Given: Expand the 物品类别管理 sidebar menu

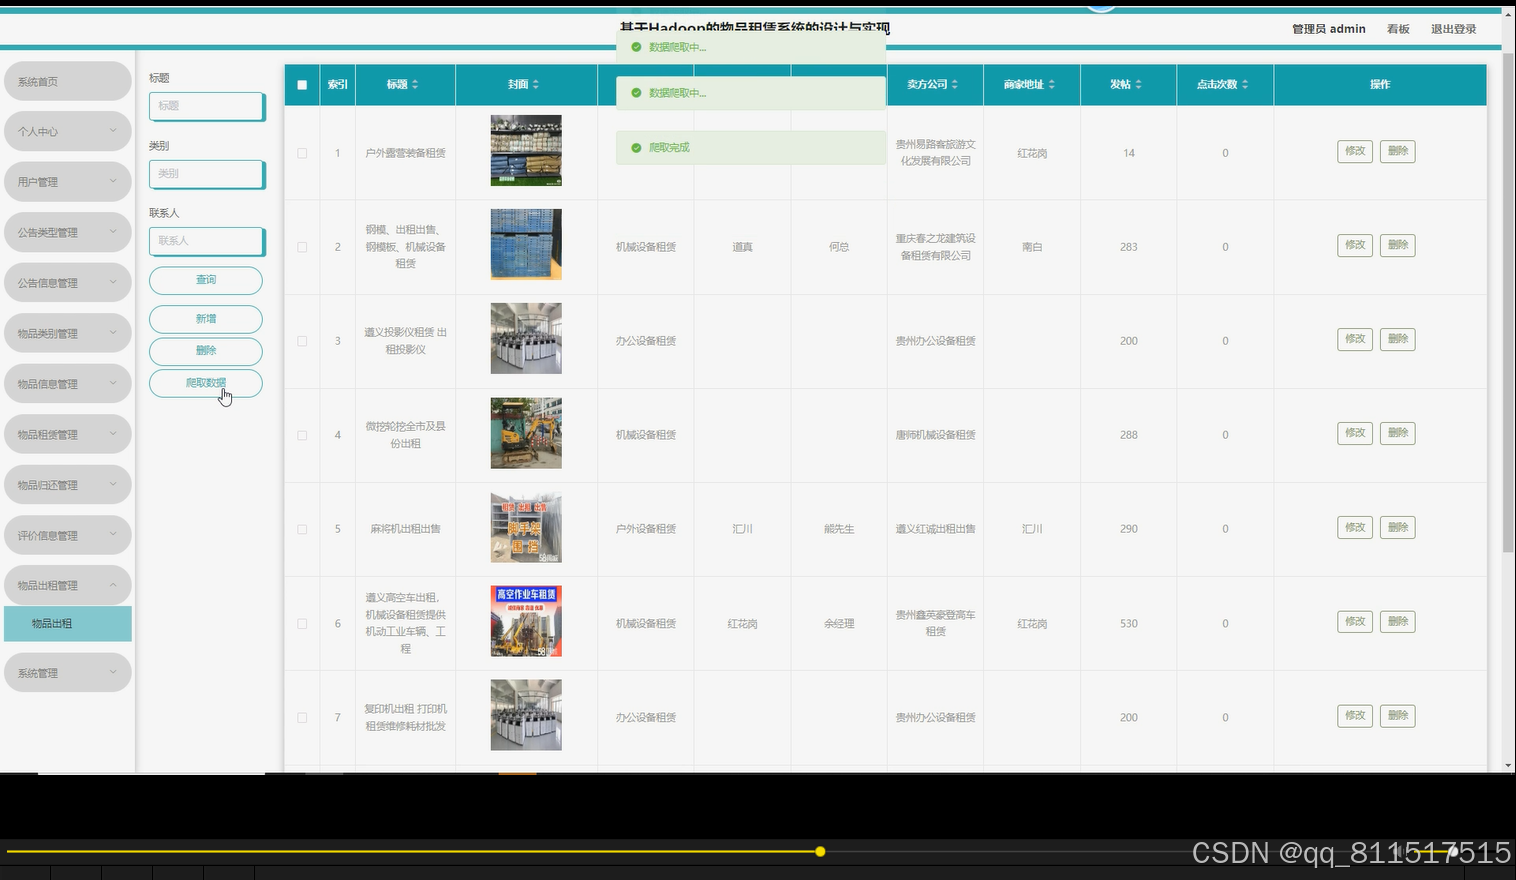Looking at the screenshot, I should (x=68, y=333).
